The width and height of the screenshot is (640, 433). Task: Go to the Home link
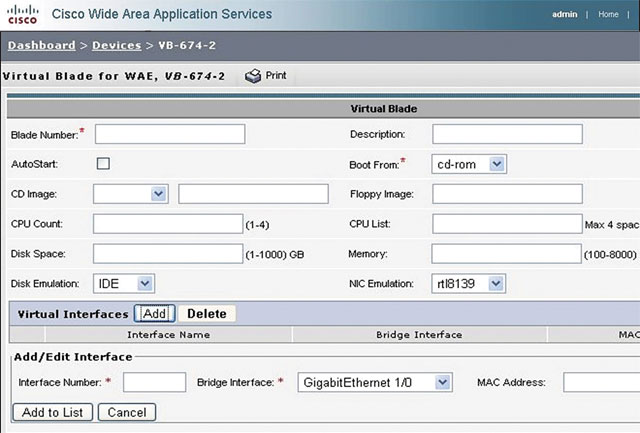click(608, 14)
